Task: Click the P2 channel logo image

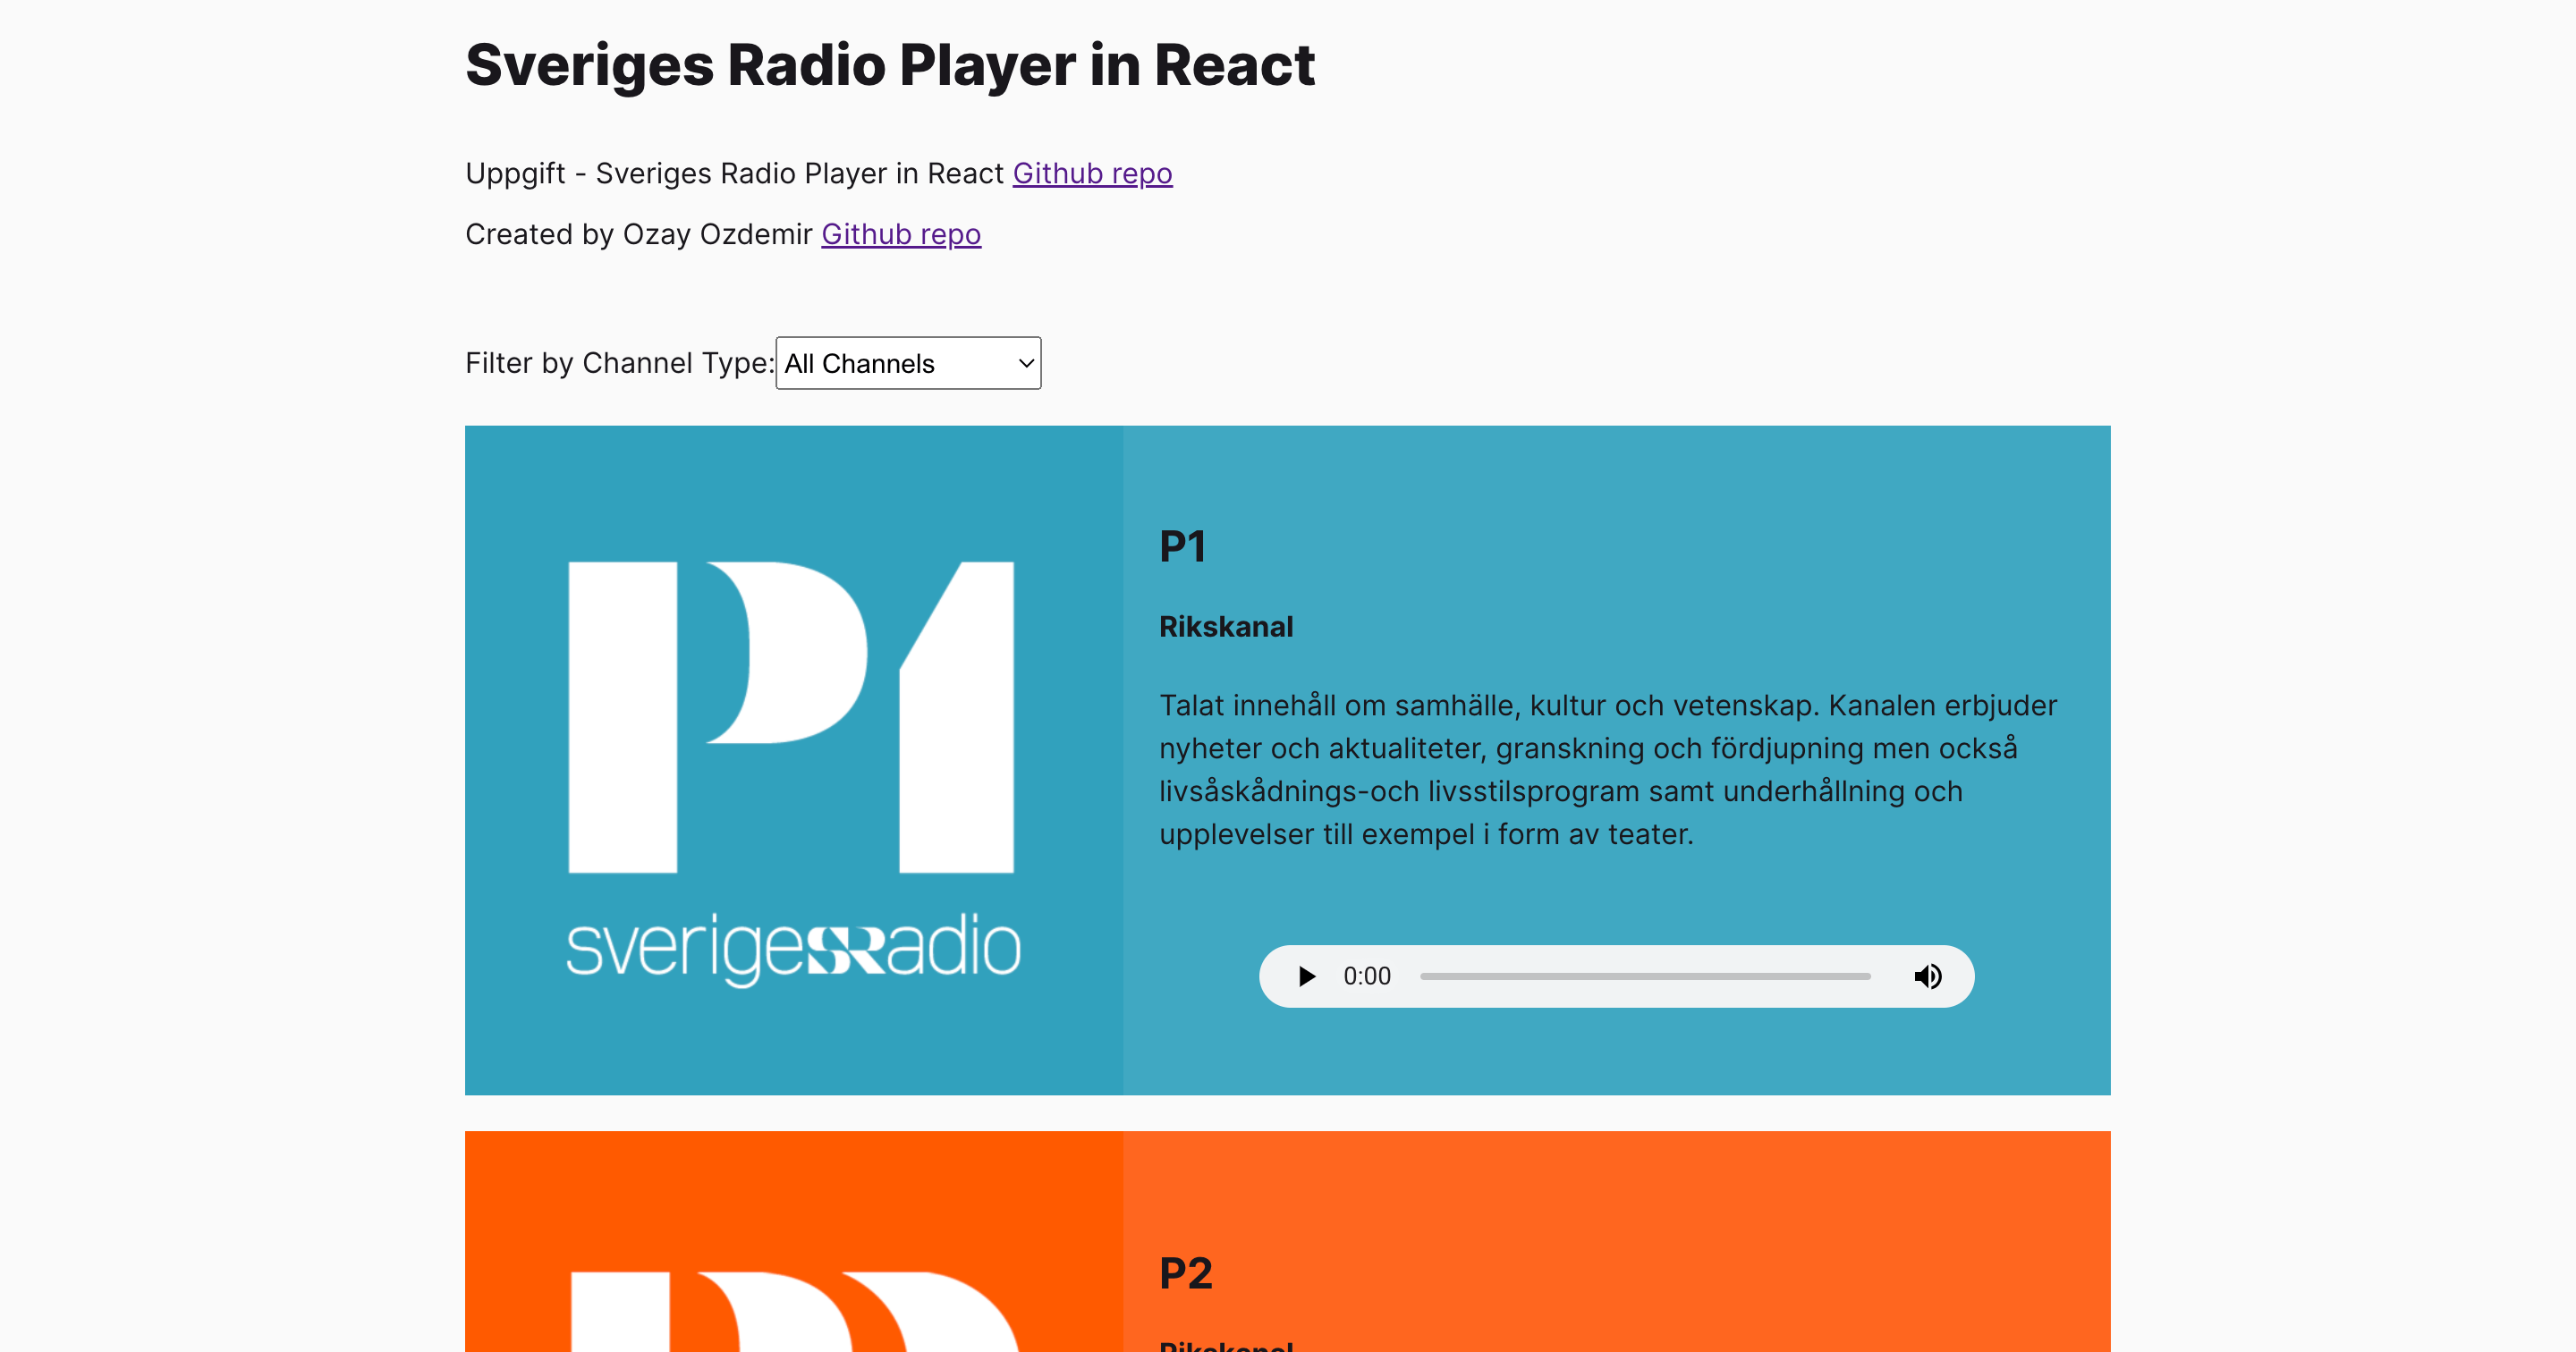Action: [794, 1242]
